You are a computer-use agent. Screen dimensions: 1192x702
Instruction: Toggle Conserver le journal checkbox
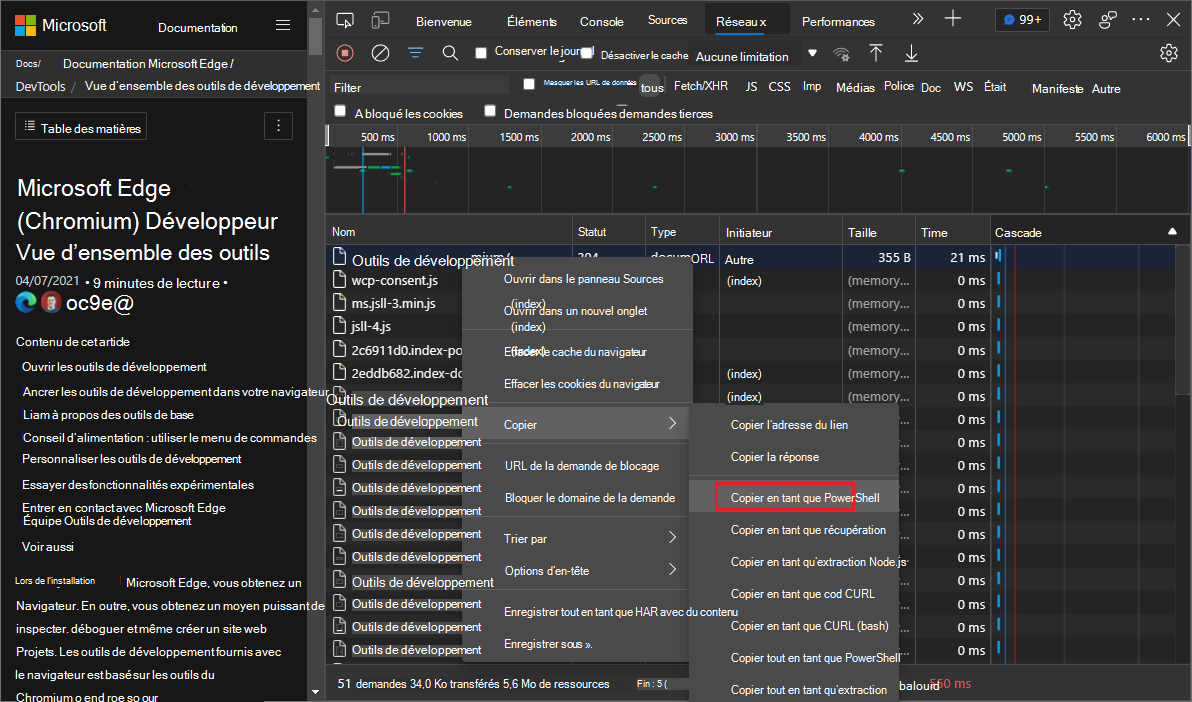click(x=480, y=52)
